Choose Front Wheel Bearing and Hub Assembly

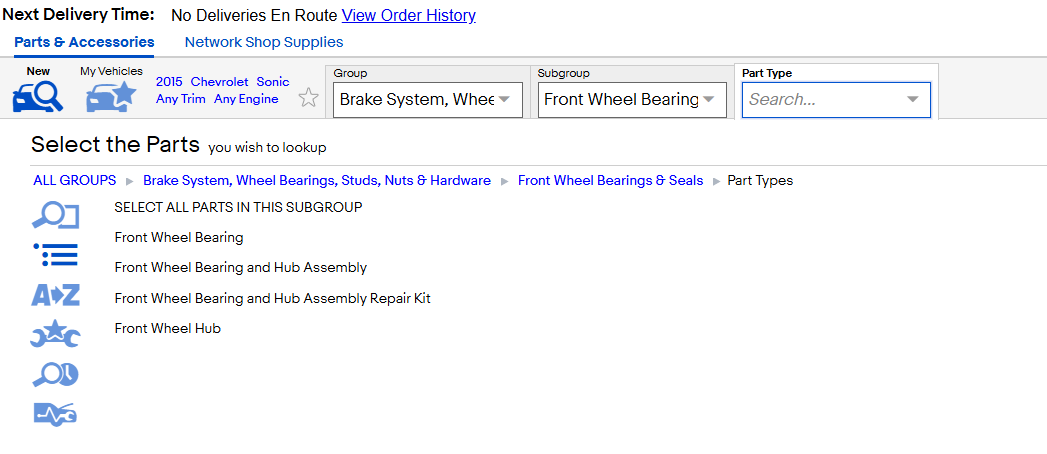(x=240, y=268)
